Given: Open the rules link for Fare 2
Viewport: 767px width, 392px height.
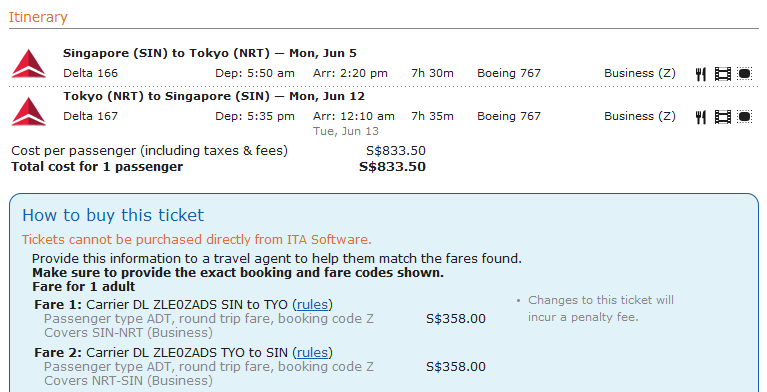Looking at the screenshot, I should [x=312, y=352].
